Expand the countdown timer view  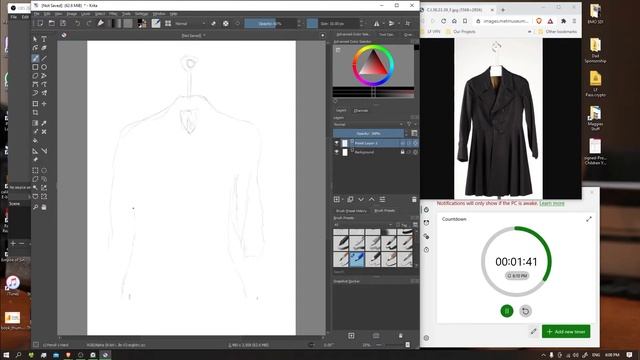(x=589, y=219)
